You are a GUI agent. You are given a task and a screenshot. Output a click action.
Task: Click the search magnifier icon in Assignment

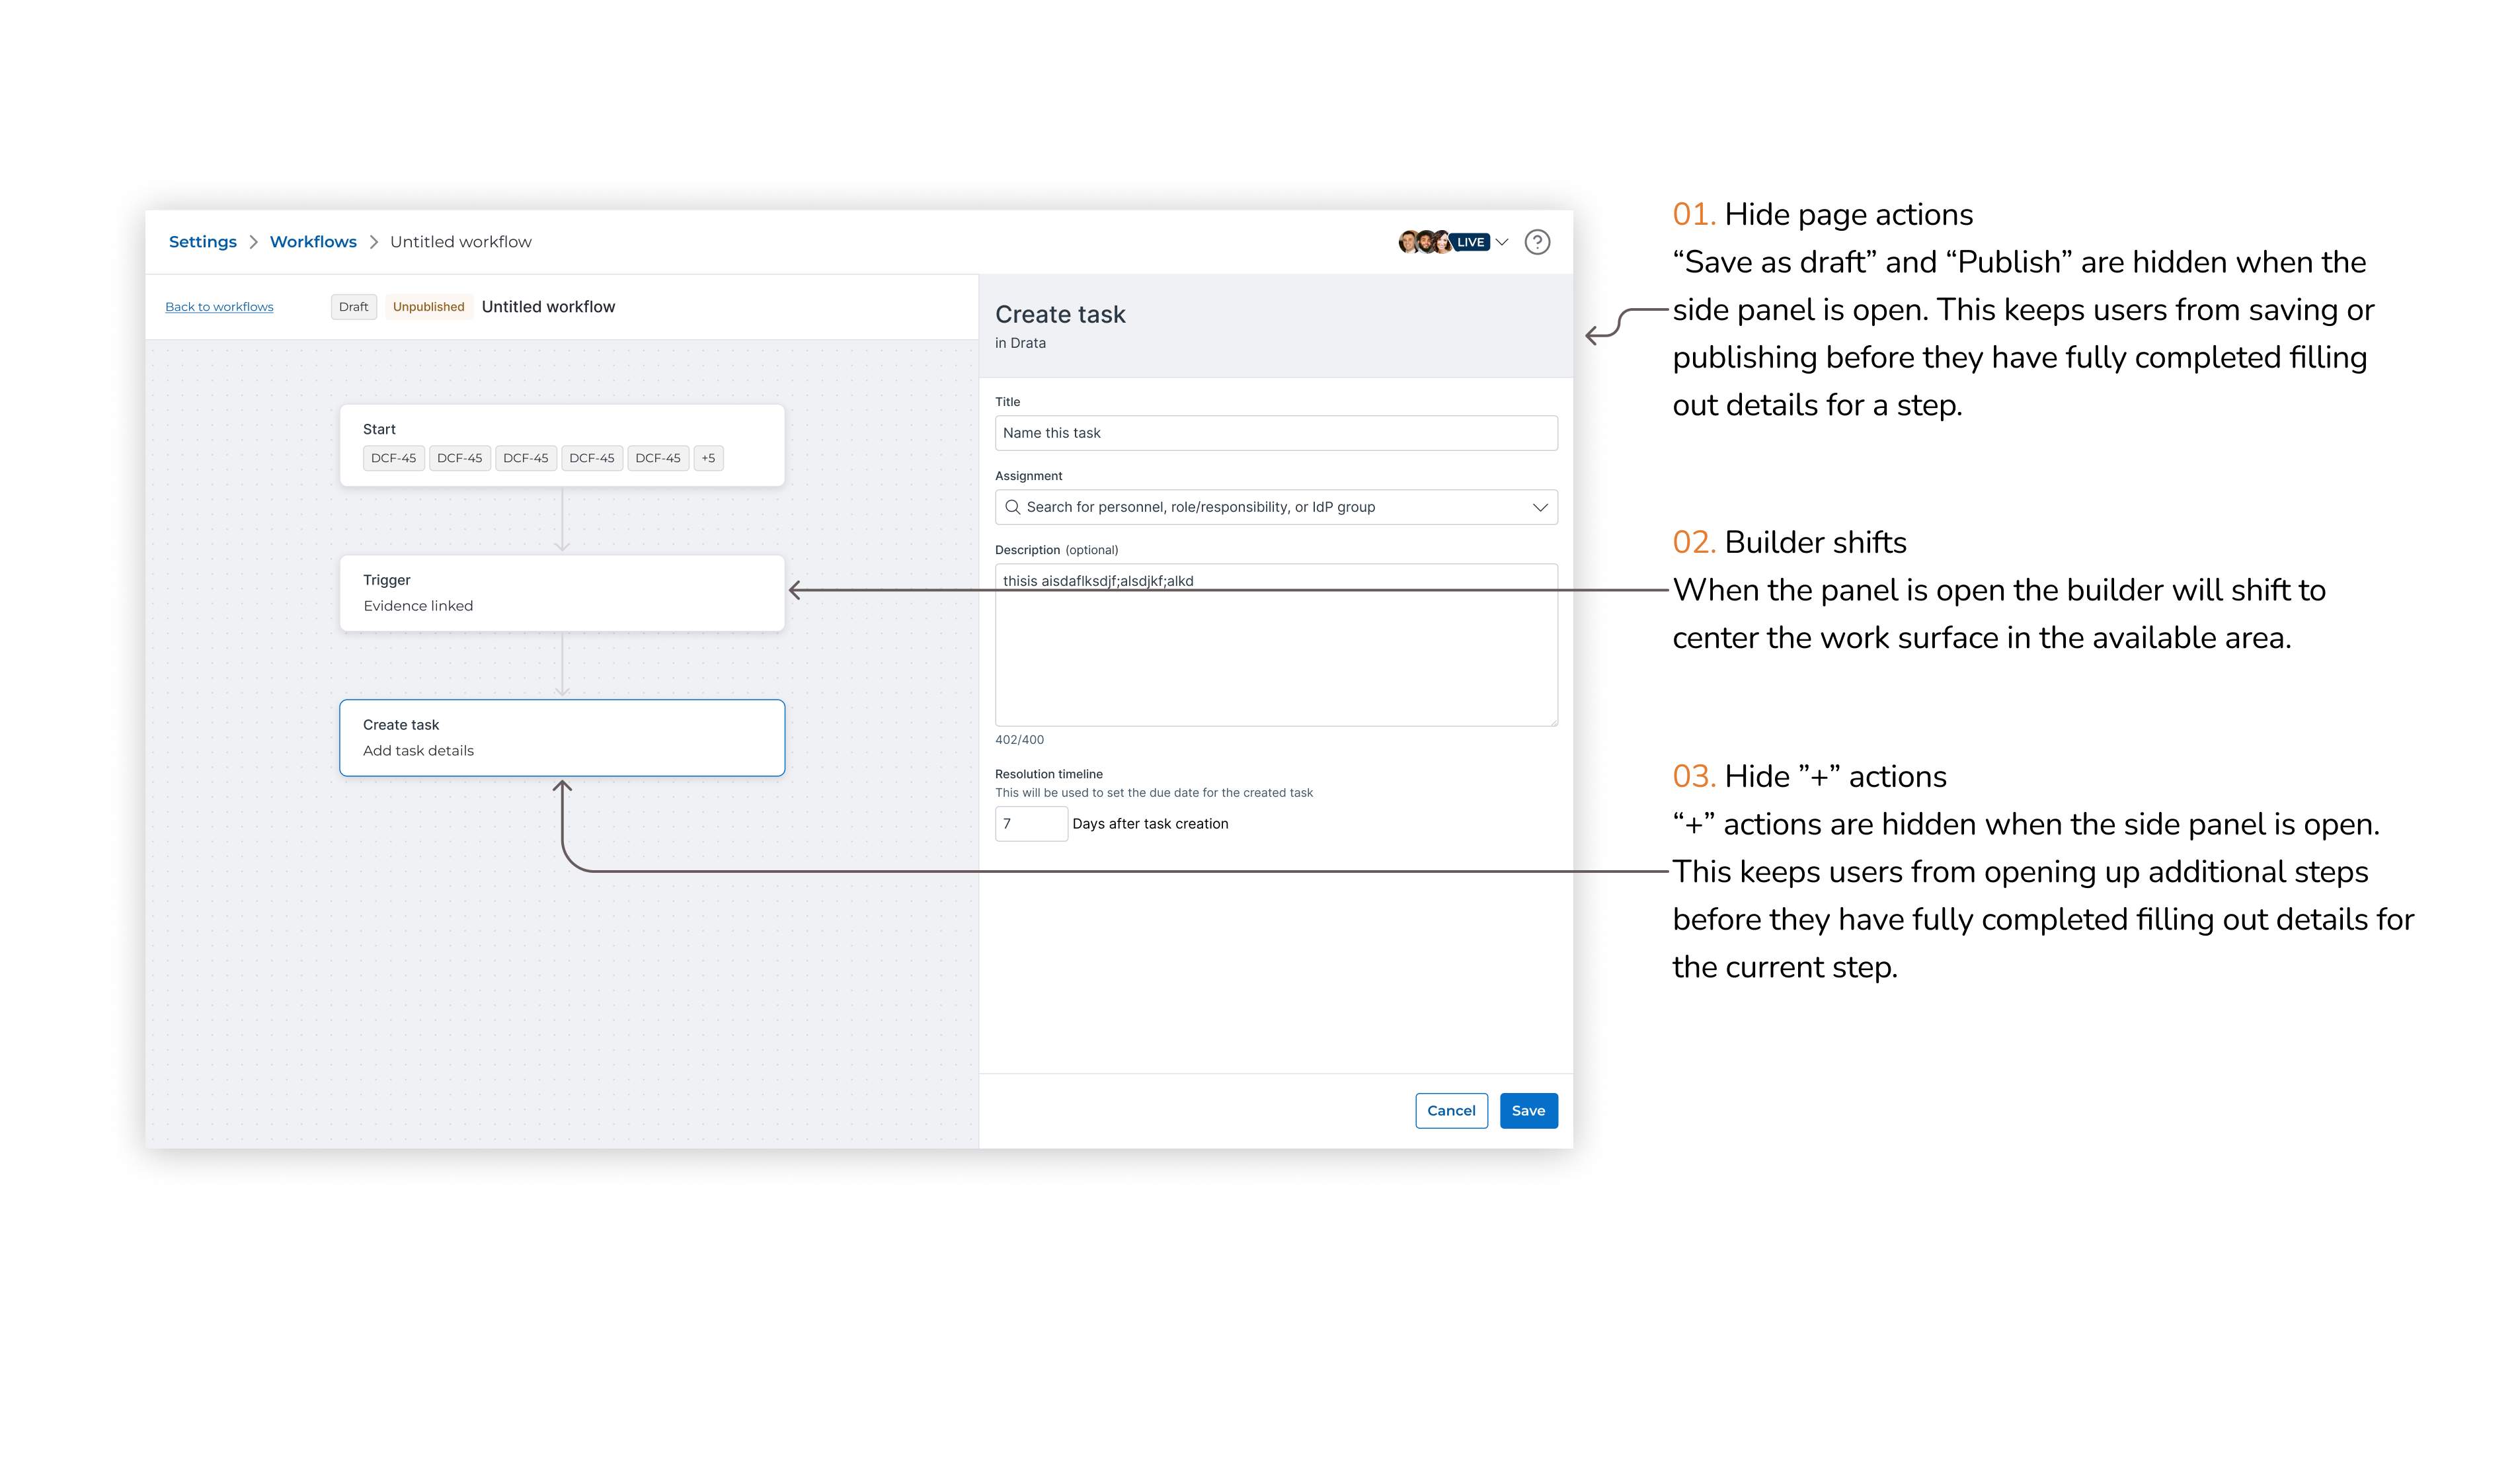click(x=1012, y=507)
